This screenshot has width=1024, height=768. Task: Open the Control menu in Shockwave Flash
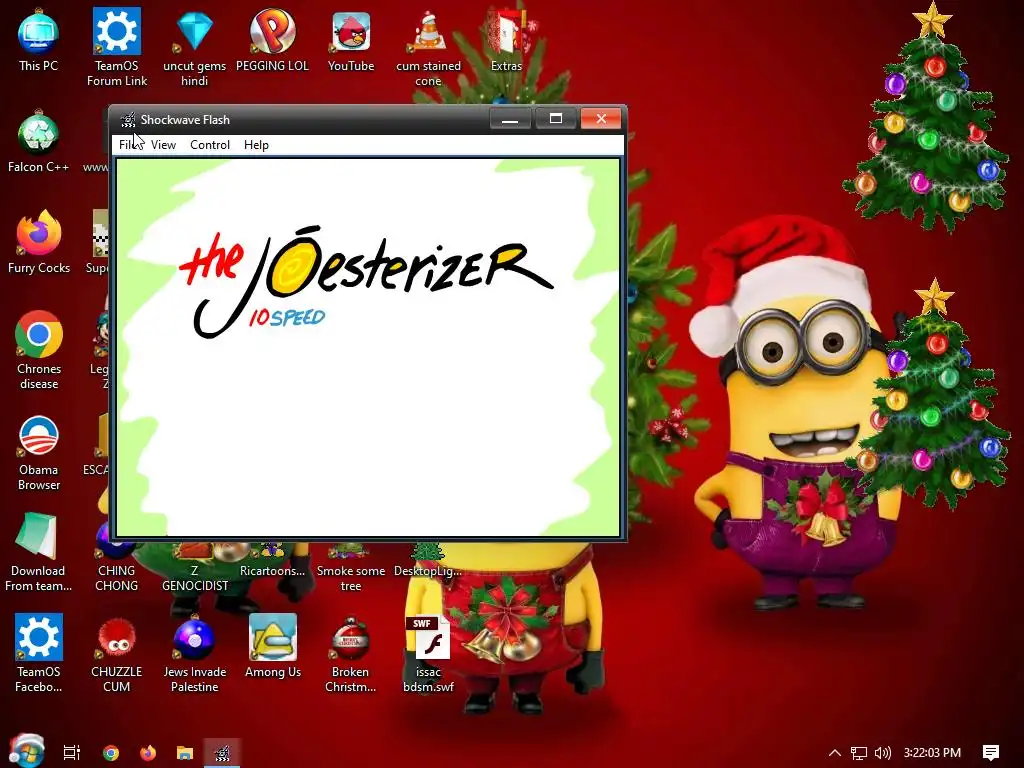[x=210, y=144]
